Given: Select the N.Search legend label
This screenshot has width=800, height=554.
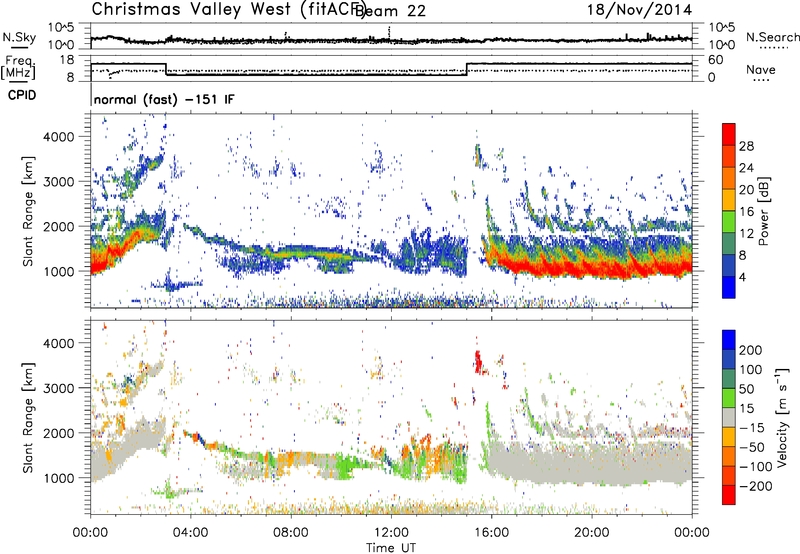Looking at the screenshot, I should point(772,37).
